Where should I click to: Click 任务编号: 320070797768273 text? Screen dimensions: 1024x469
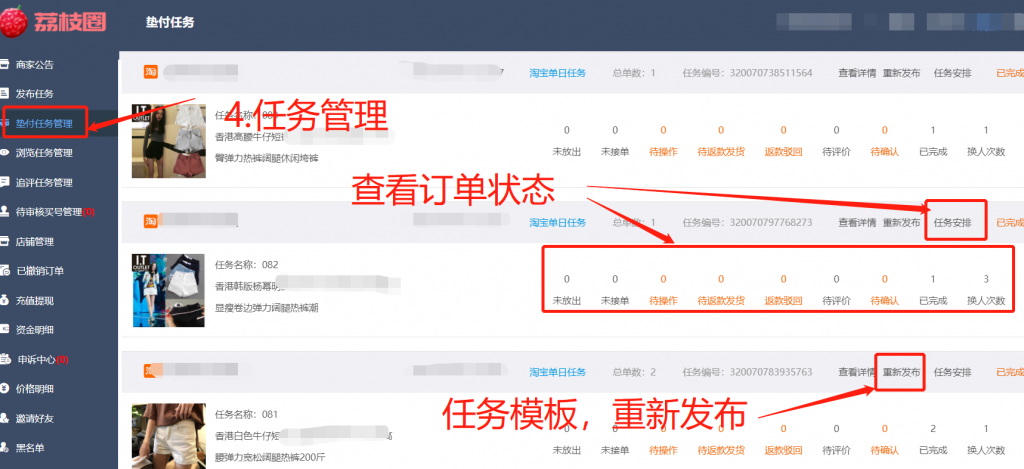pyautogui.click(x=748, y=222)
